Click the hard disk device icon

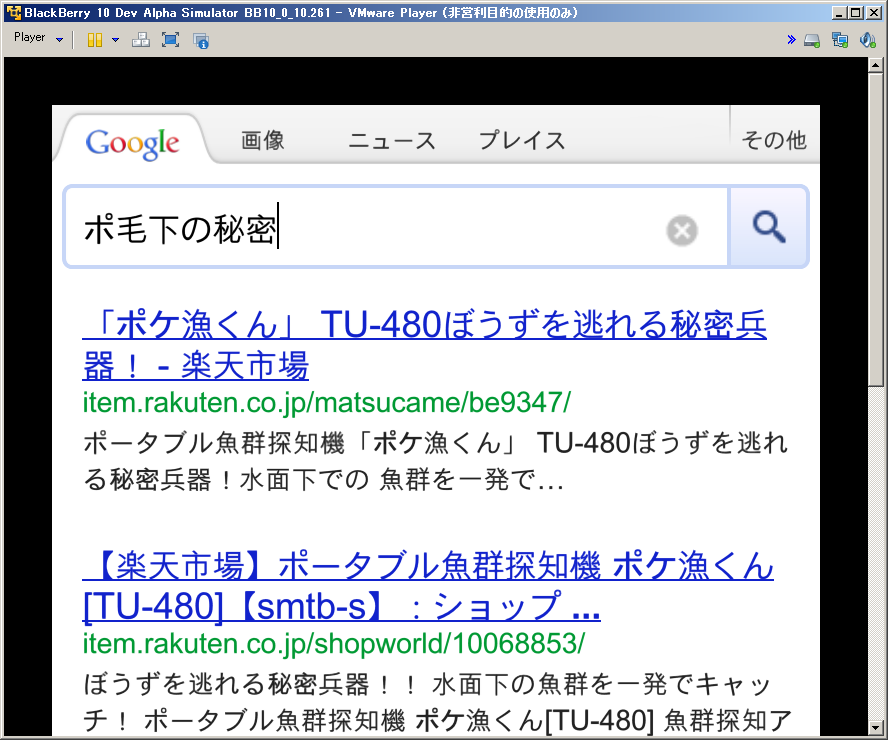[812, 40]
